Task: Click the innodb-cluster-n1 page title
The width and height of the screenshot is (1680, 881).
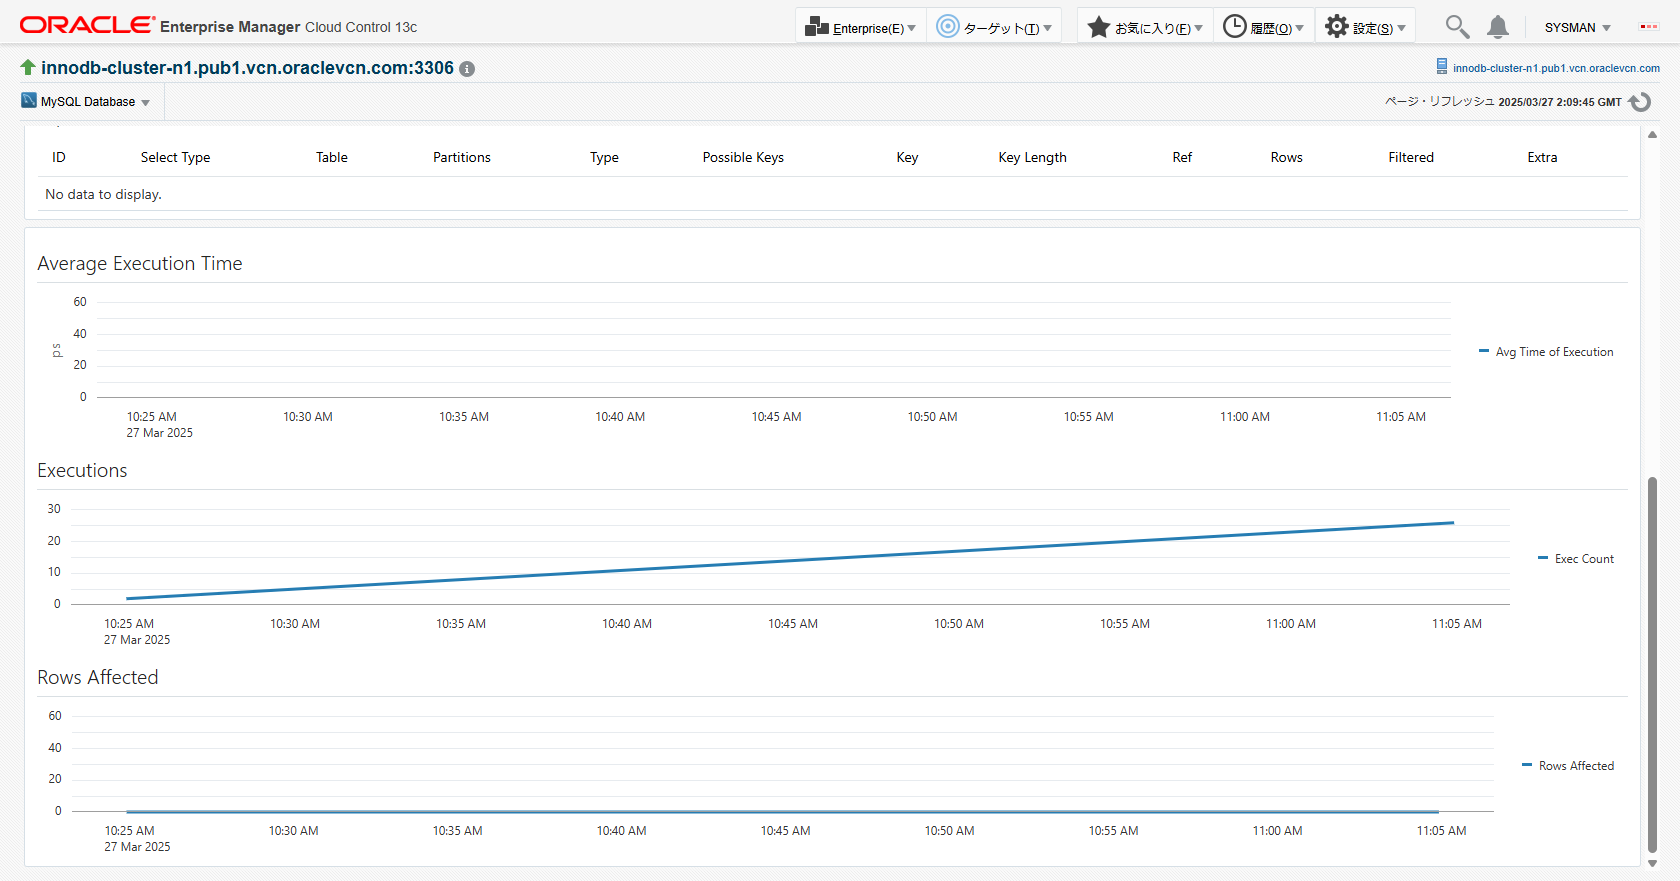Action: tap(247, 68)
